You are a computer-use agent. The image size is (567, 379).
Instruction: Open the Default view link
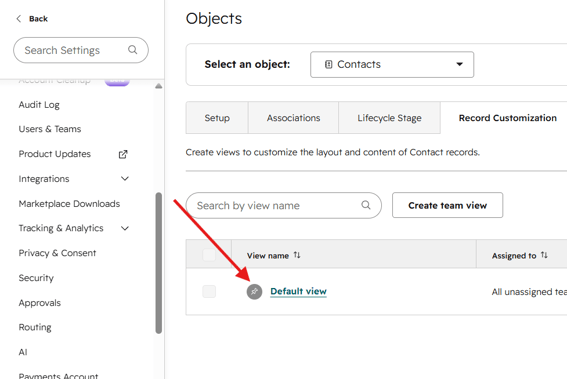coord(298,291)
